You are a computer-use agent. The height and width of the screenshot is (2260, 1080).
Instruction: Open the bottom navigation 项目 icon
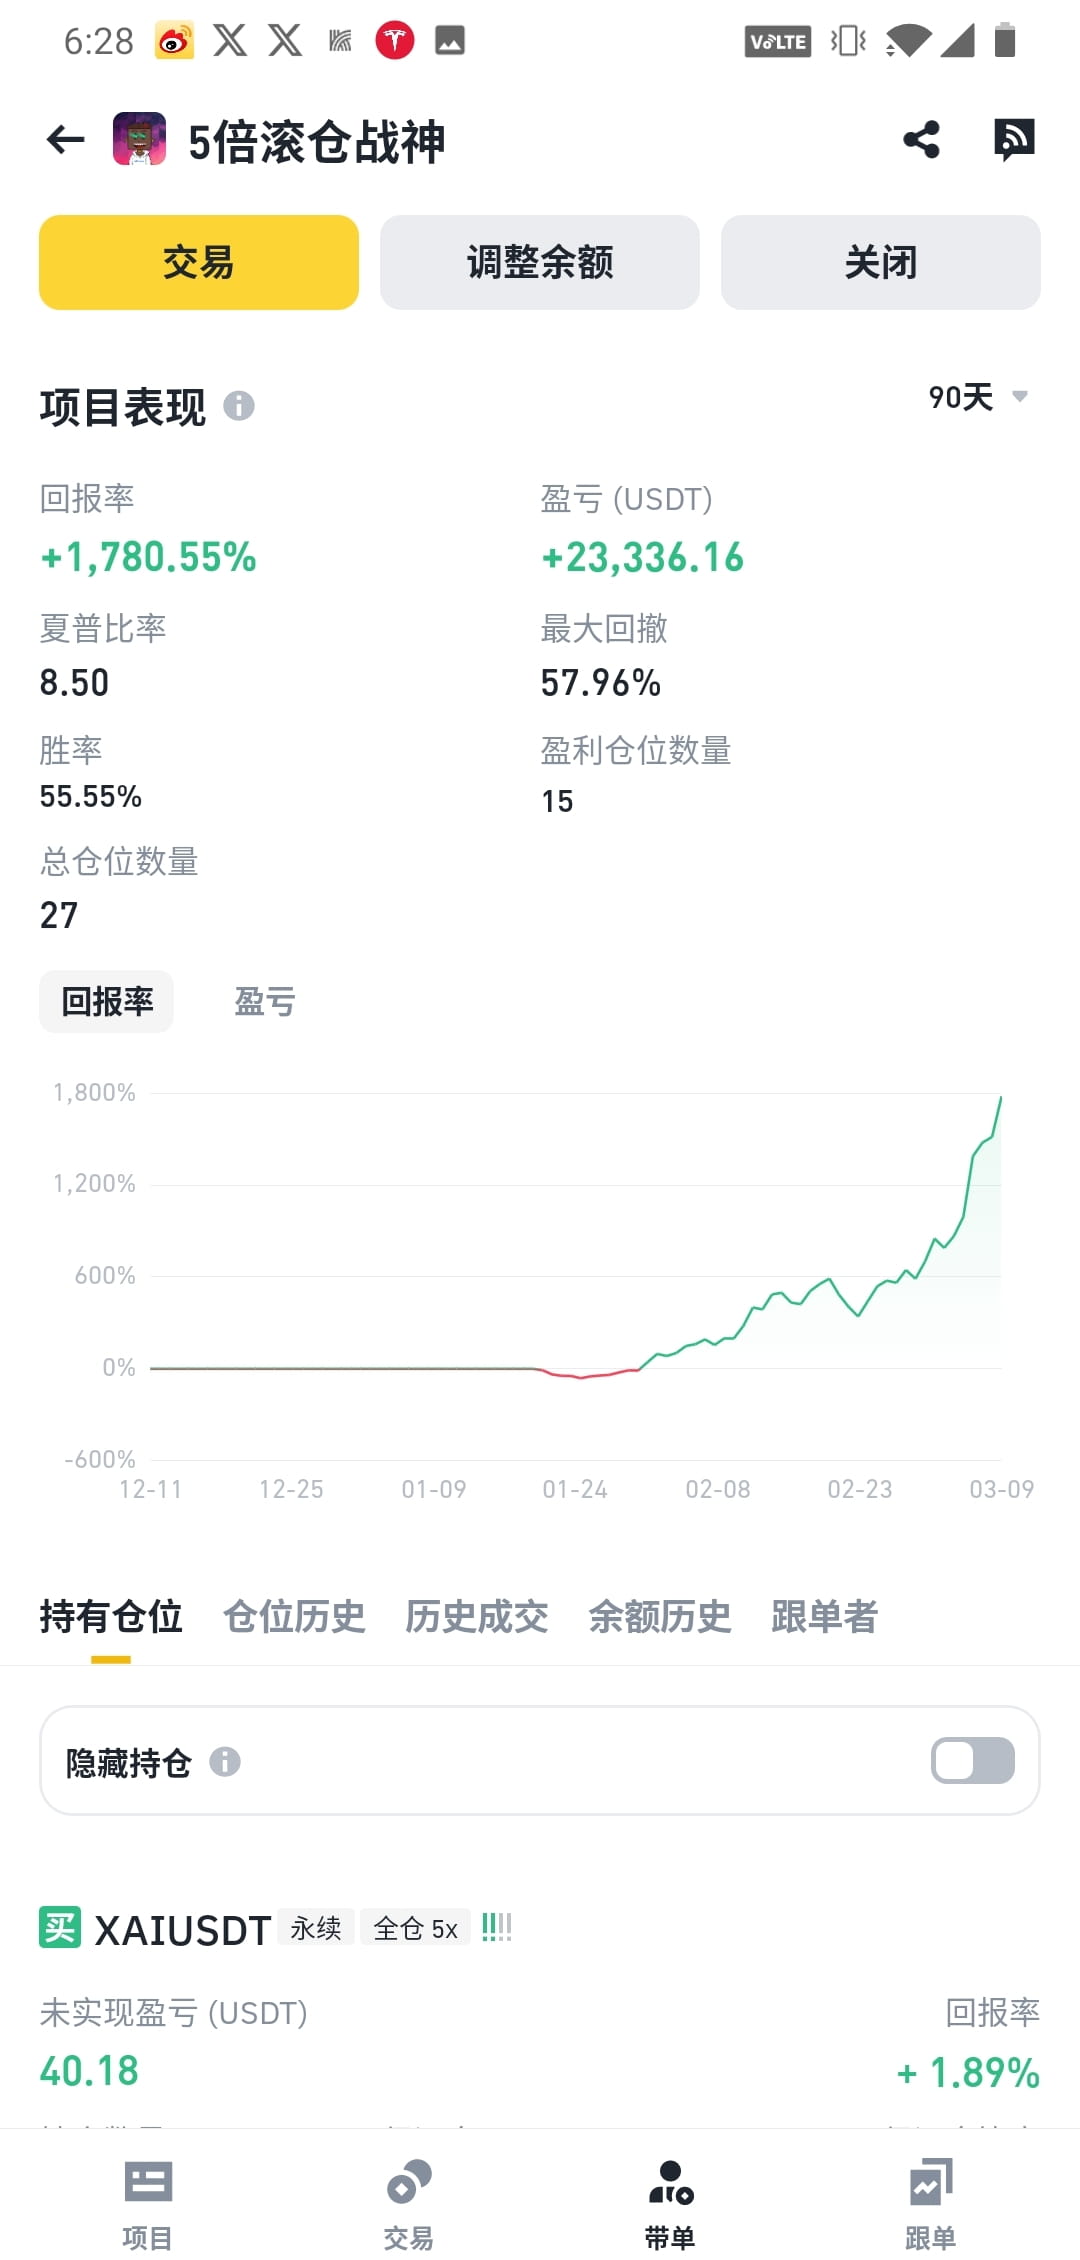[x=145, y=2190]
